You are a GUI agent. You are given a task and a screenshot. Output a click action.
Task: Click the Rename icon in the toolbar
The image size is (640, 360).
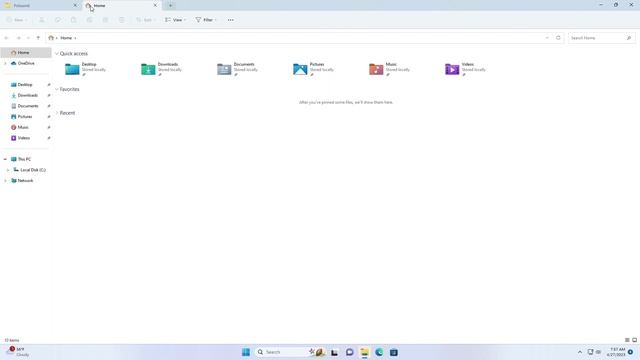[x=89, y=20]
